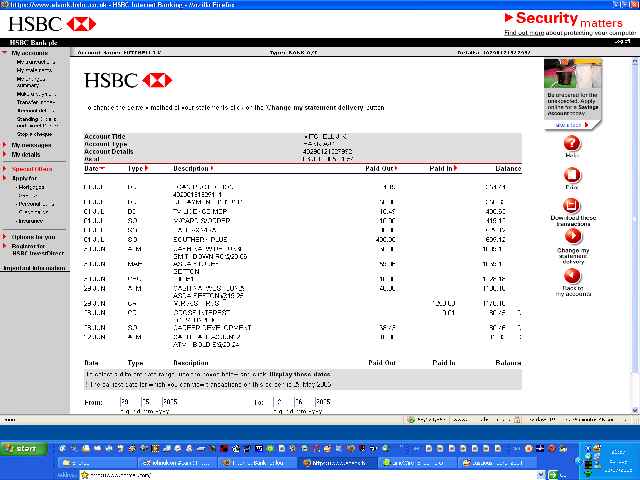This screenshot has width=640, height=480.
Task: Click the page vertical scrollbar down arrow
Action: [635, 410]
